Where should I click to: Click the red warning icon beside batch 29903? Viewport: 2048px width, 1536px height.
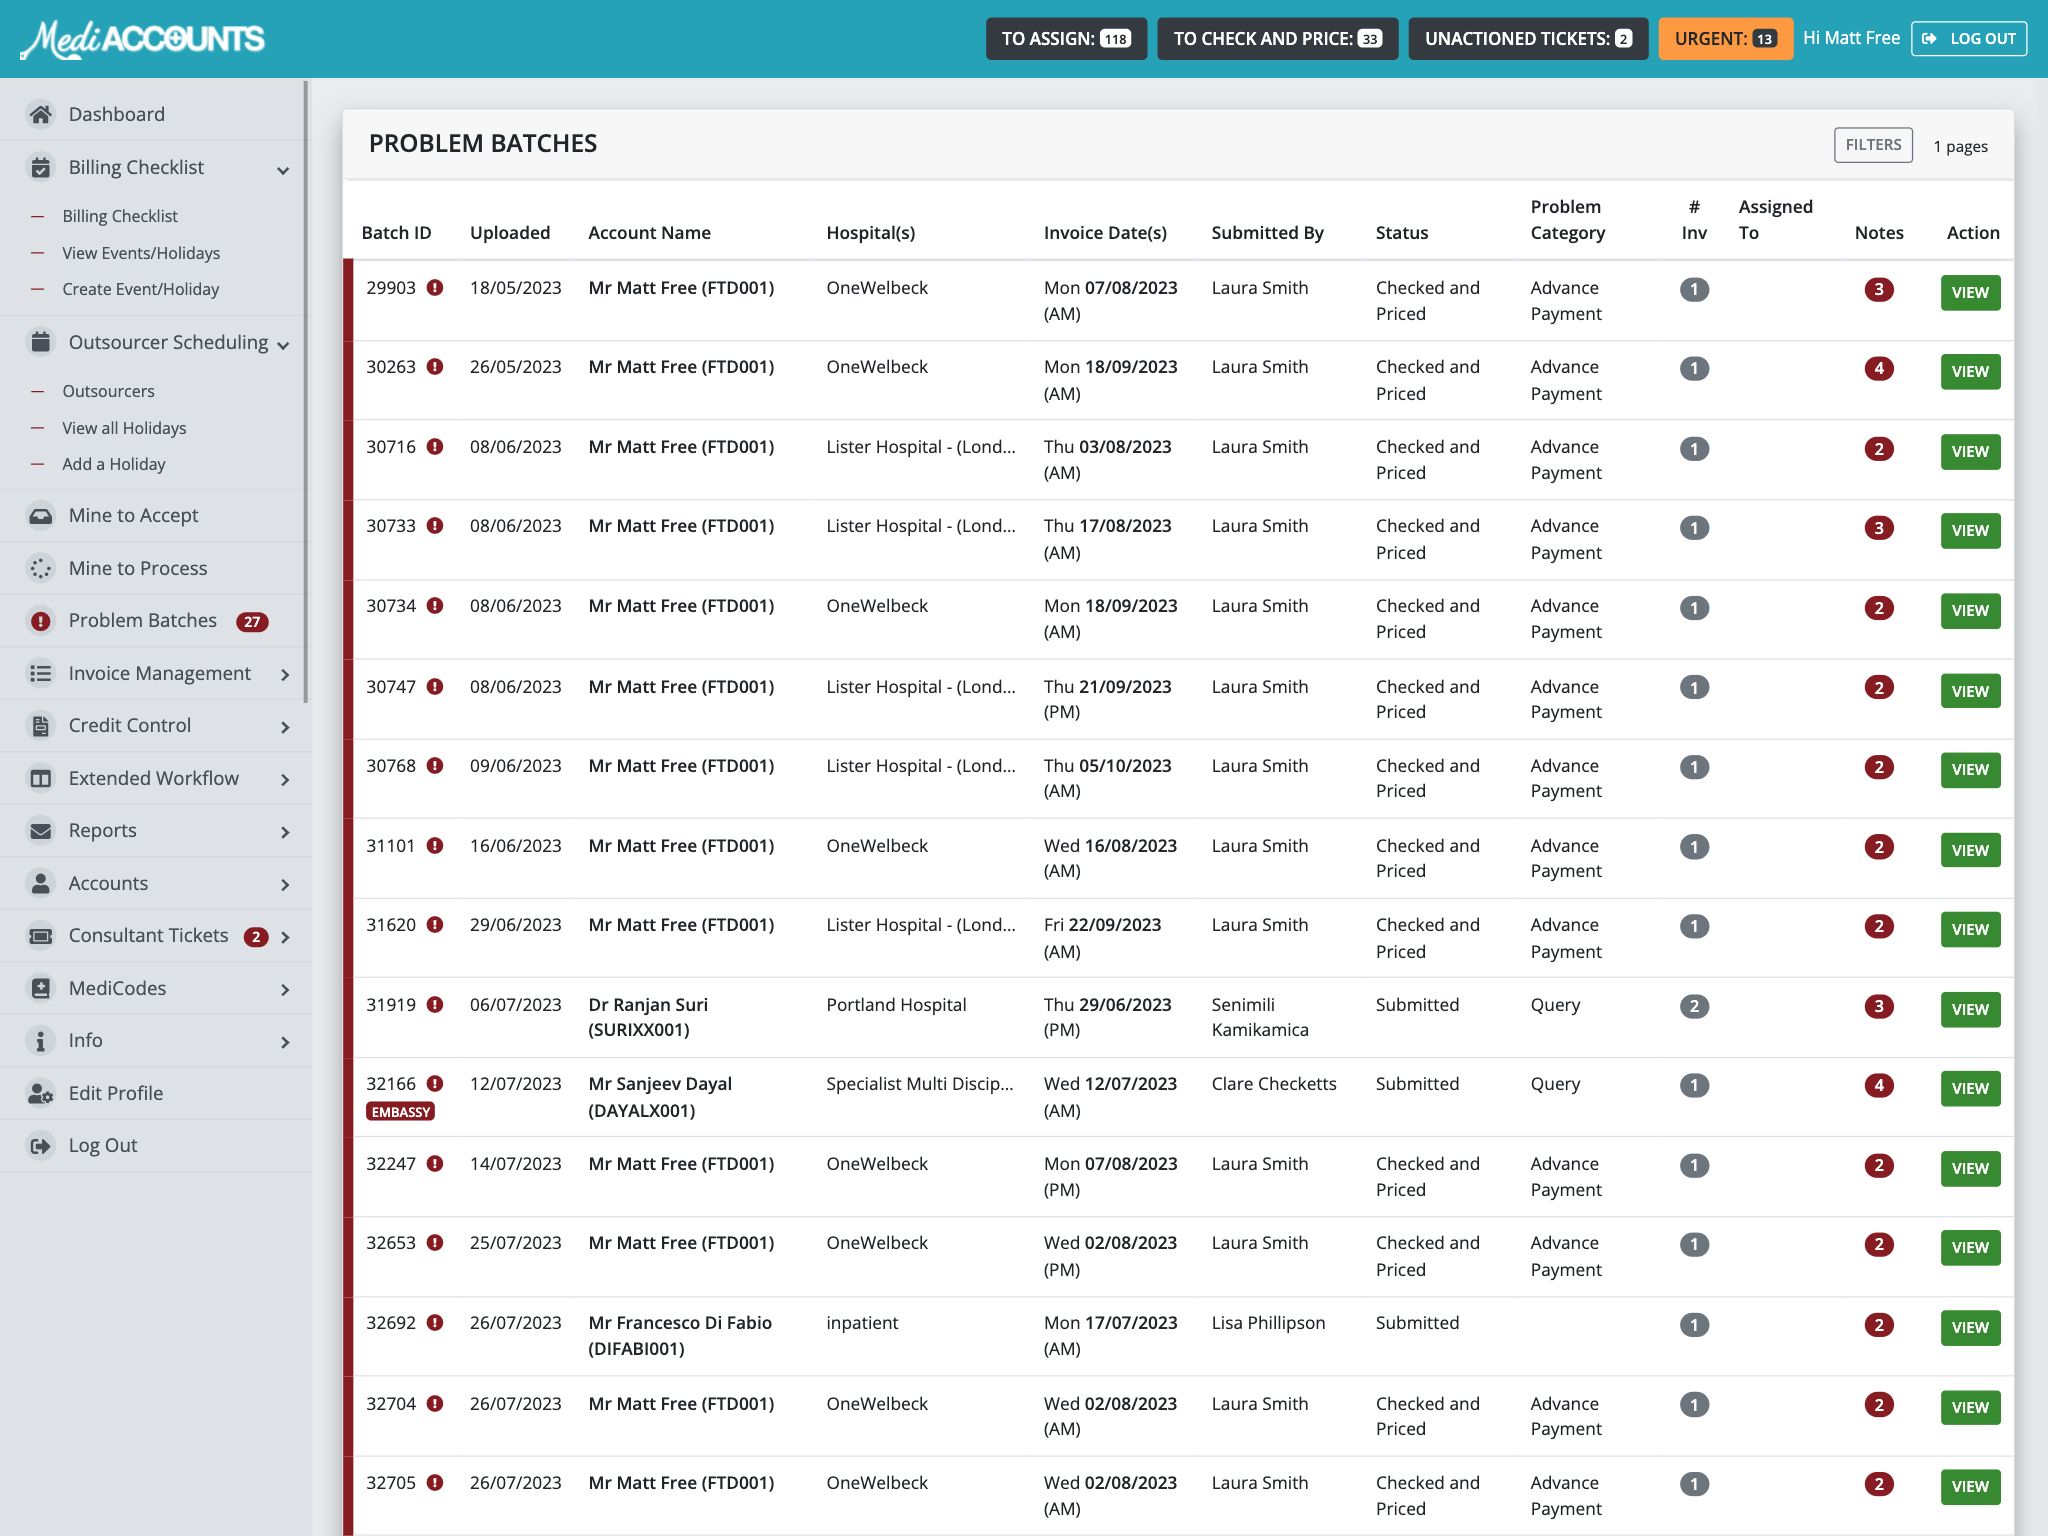(435, 288)
